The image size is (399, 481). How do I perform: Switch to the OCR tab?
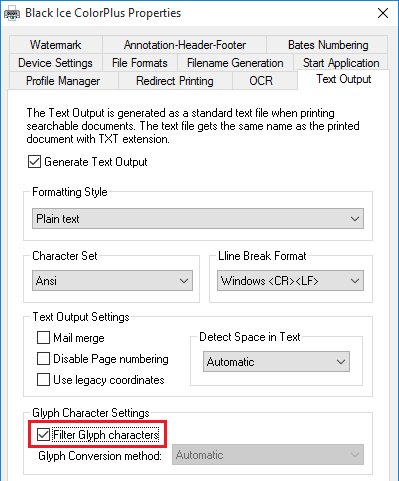click(x=261, y=81)
